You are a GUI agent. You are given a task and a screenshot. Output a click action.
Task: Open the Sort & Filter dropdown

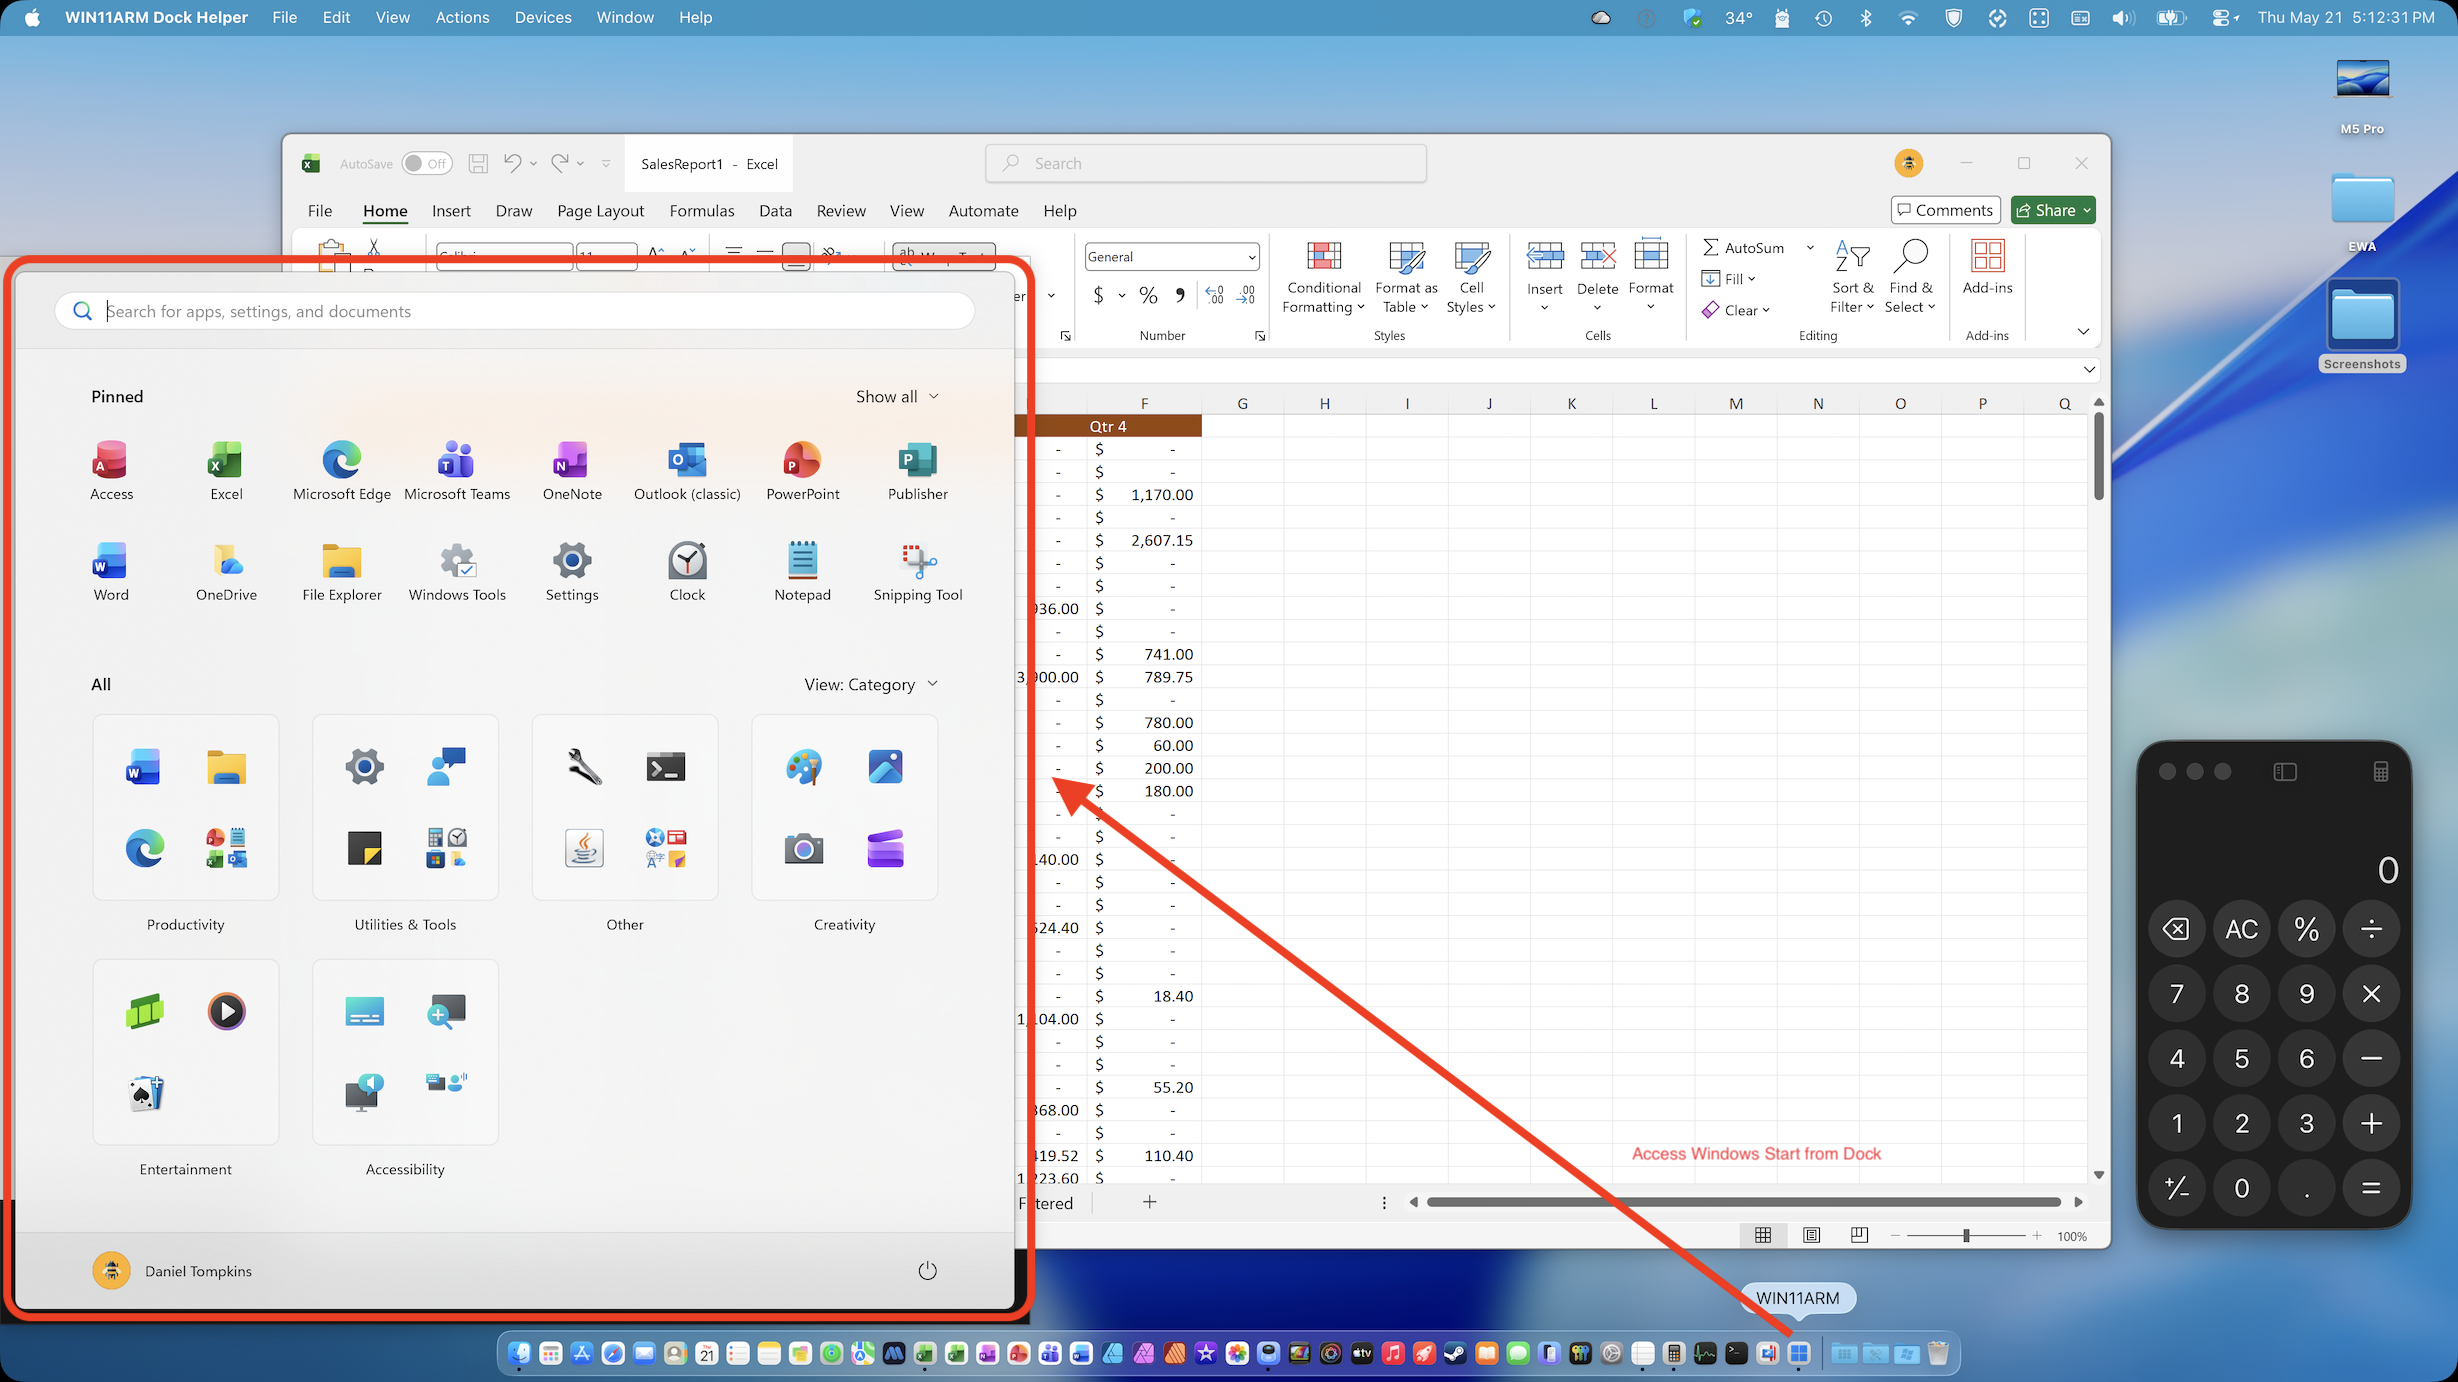pyautogui.click(x=1852, y=278)
